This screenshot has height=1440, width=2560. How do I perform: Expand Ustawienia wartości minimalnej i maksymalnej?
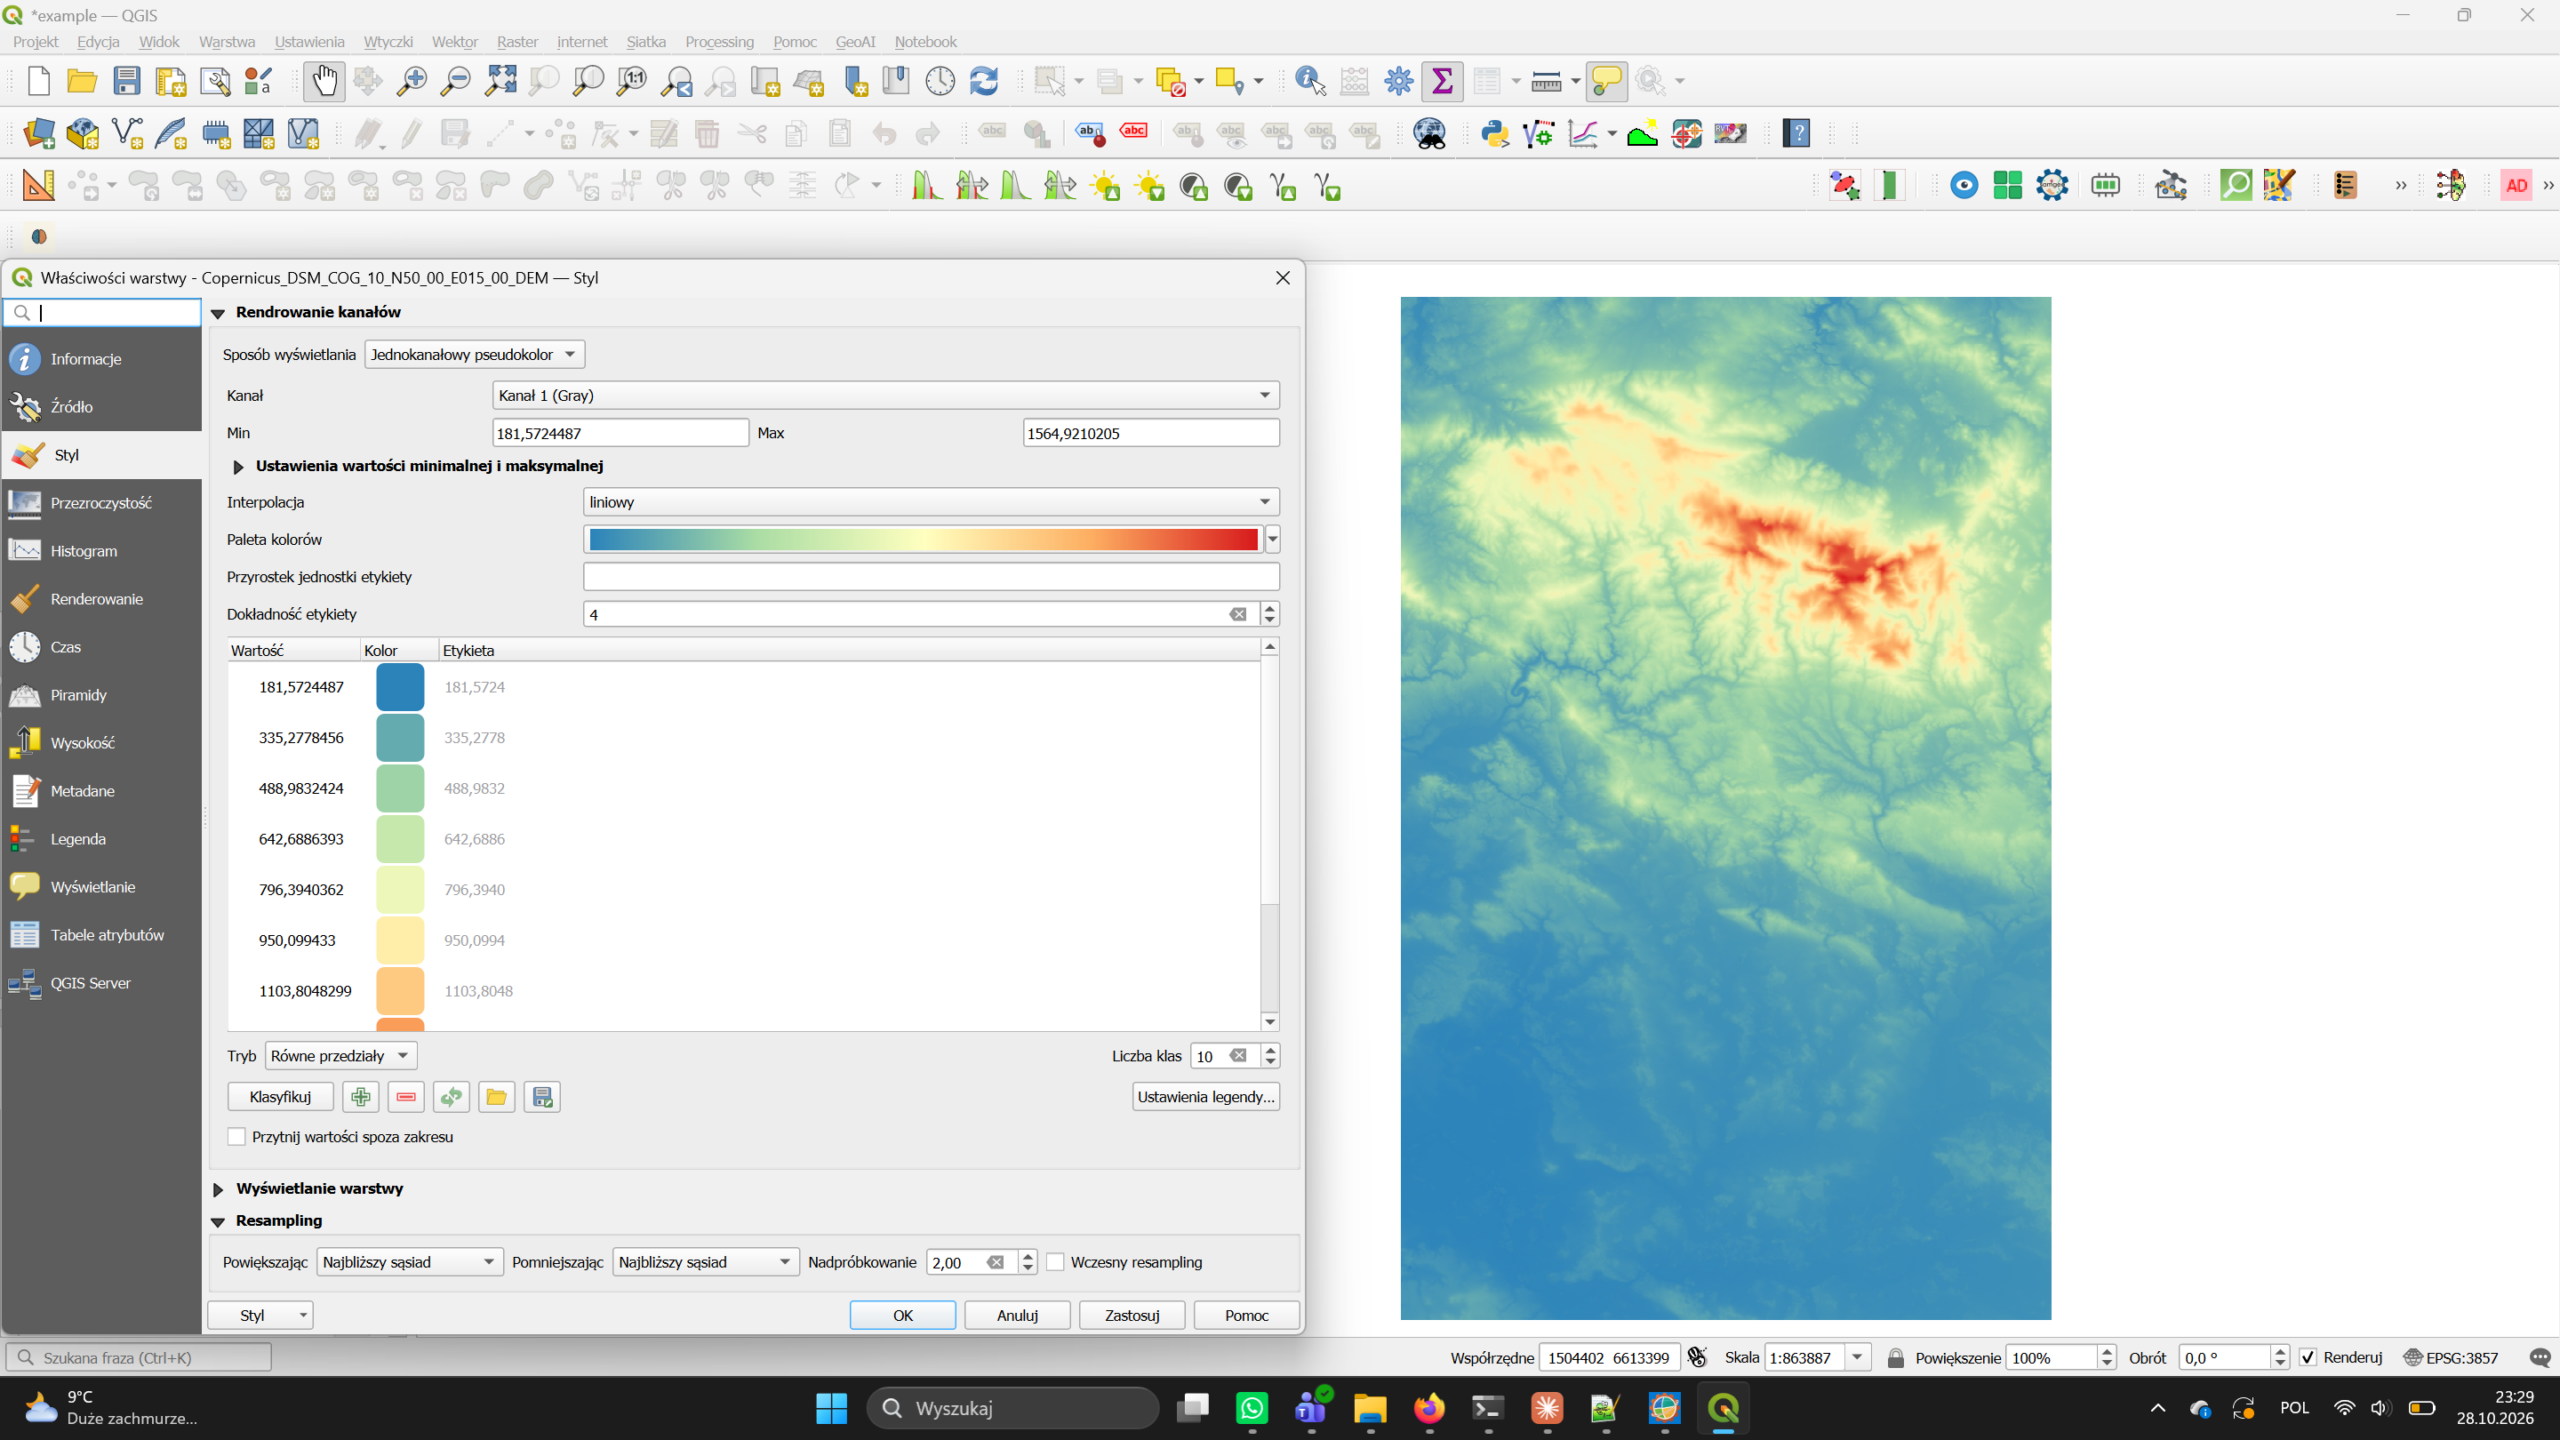coord(238,466)
